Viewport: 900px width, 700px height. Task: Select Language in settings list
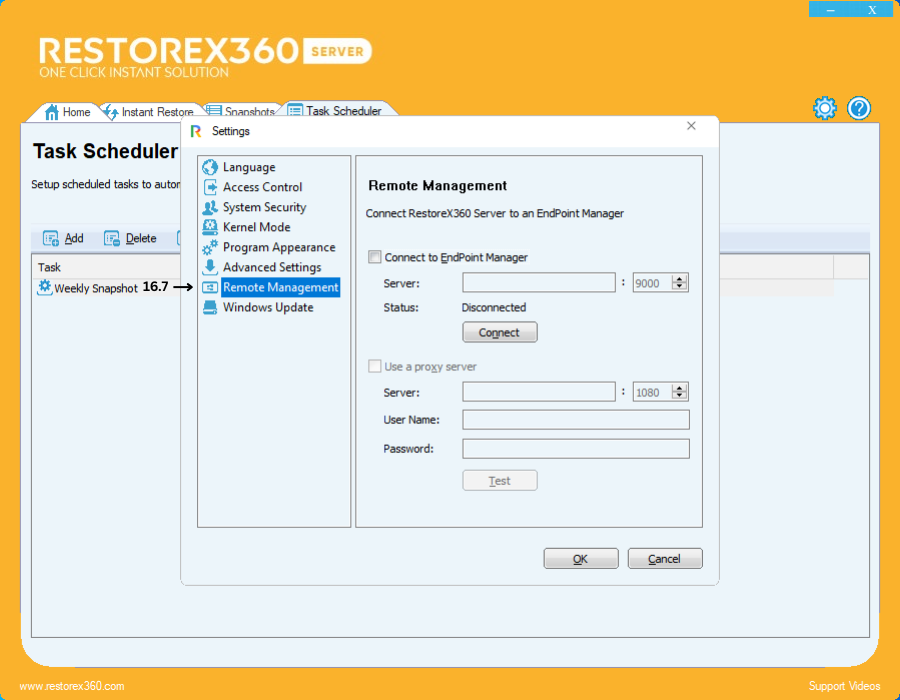249,167
